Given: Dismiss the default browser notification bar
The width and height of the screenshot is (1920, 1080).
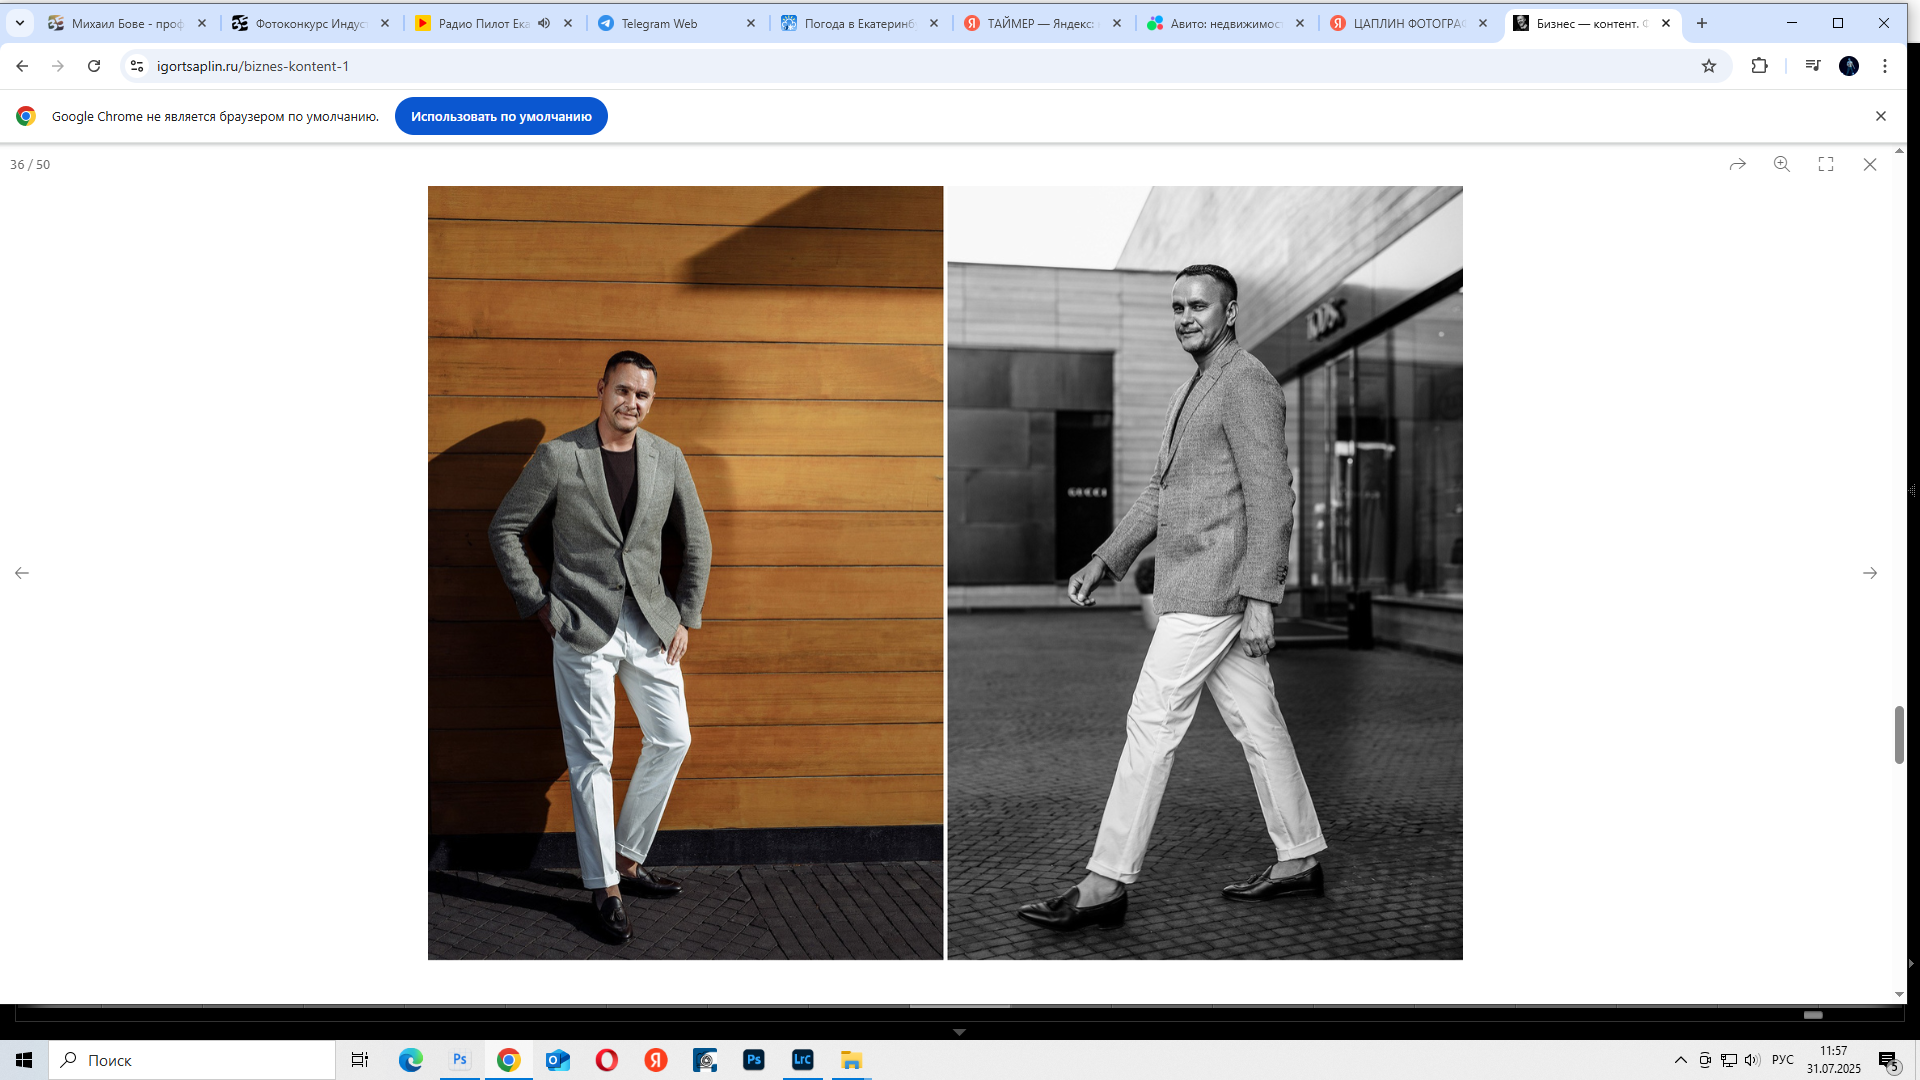Looking at the screenshot, I should point(1881,116).
